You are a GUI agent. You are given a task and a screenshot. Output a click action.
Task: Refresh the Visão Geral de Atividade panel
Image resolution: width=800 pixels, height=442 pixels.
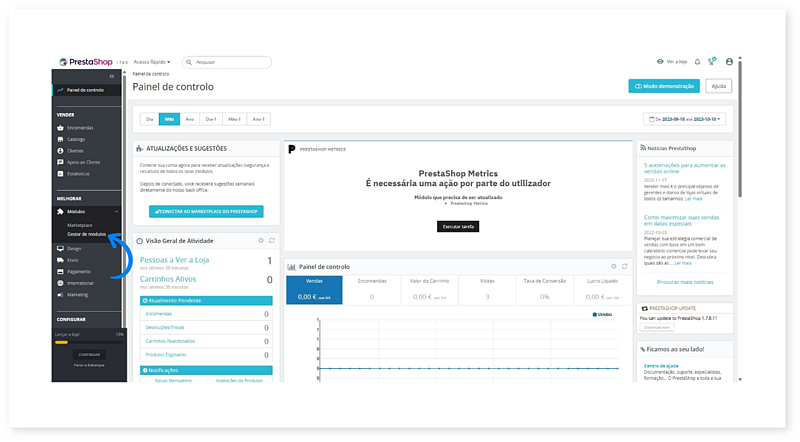[271, 240]
